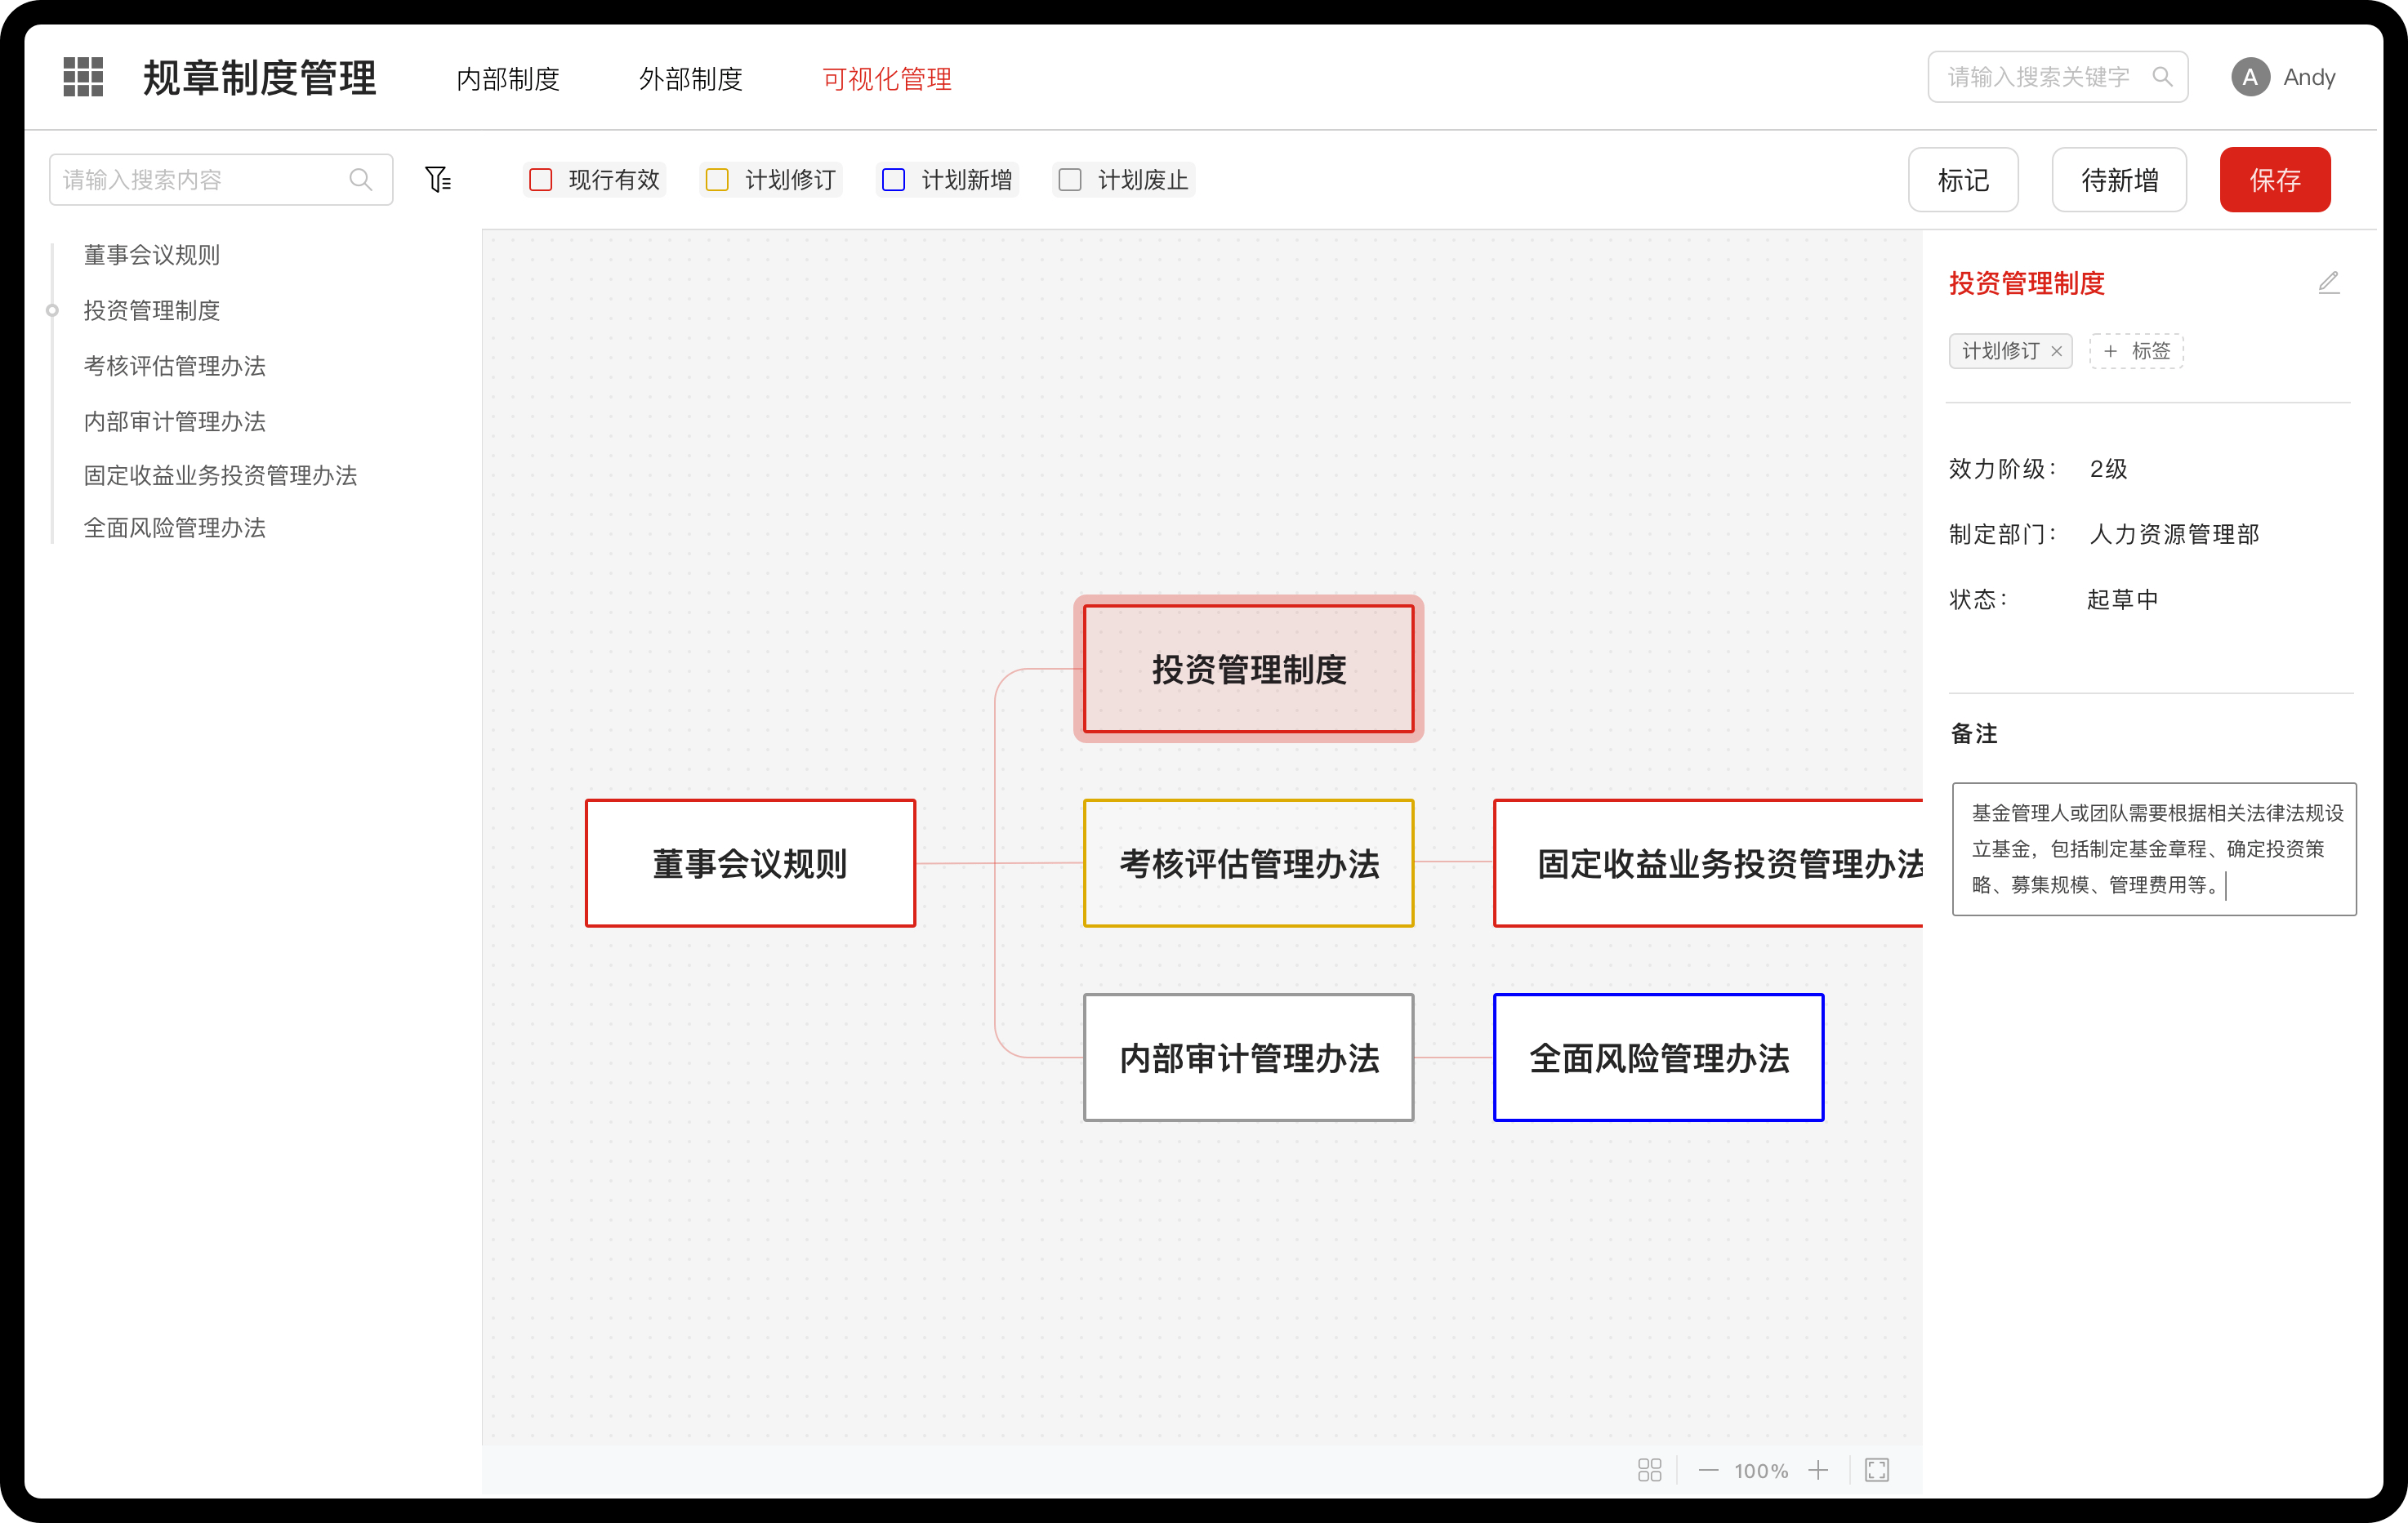Remove the 计划修订 tag via its x
2408x1523 pixels.
click(x=2056, y=351)
